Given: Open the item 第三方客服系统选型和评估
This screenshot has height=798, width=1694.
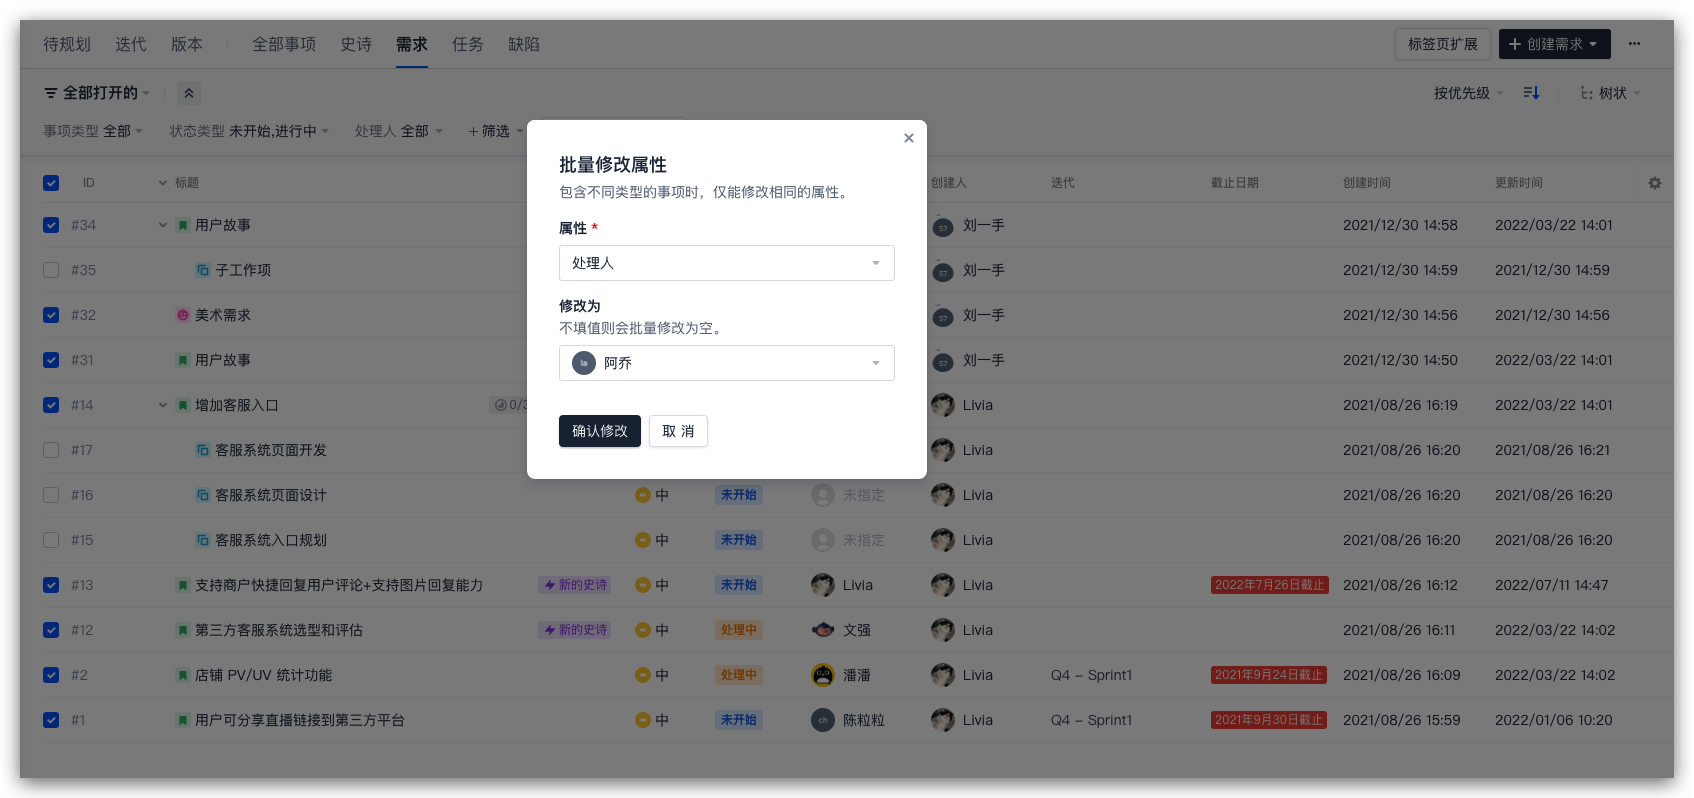Looking at the screenshot, I should click(279, 630).
